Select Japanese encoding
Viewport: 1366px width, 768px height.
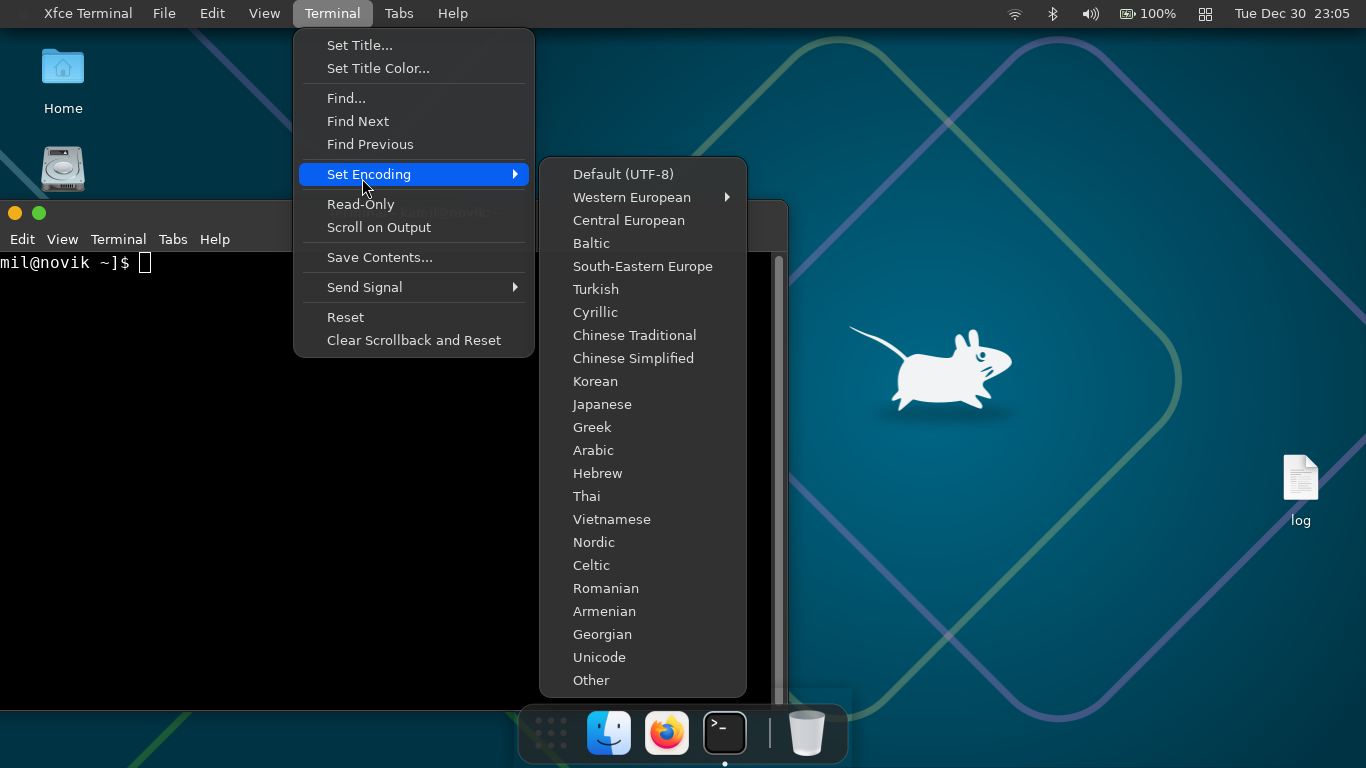tap(643, 404)
